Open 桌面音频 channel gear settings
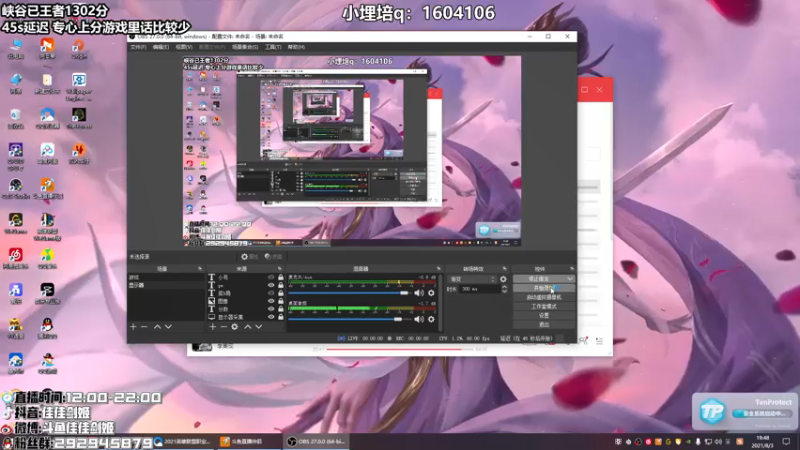The width and height of the screenshot is (800, 450). click(x=431, y=319)
